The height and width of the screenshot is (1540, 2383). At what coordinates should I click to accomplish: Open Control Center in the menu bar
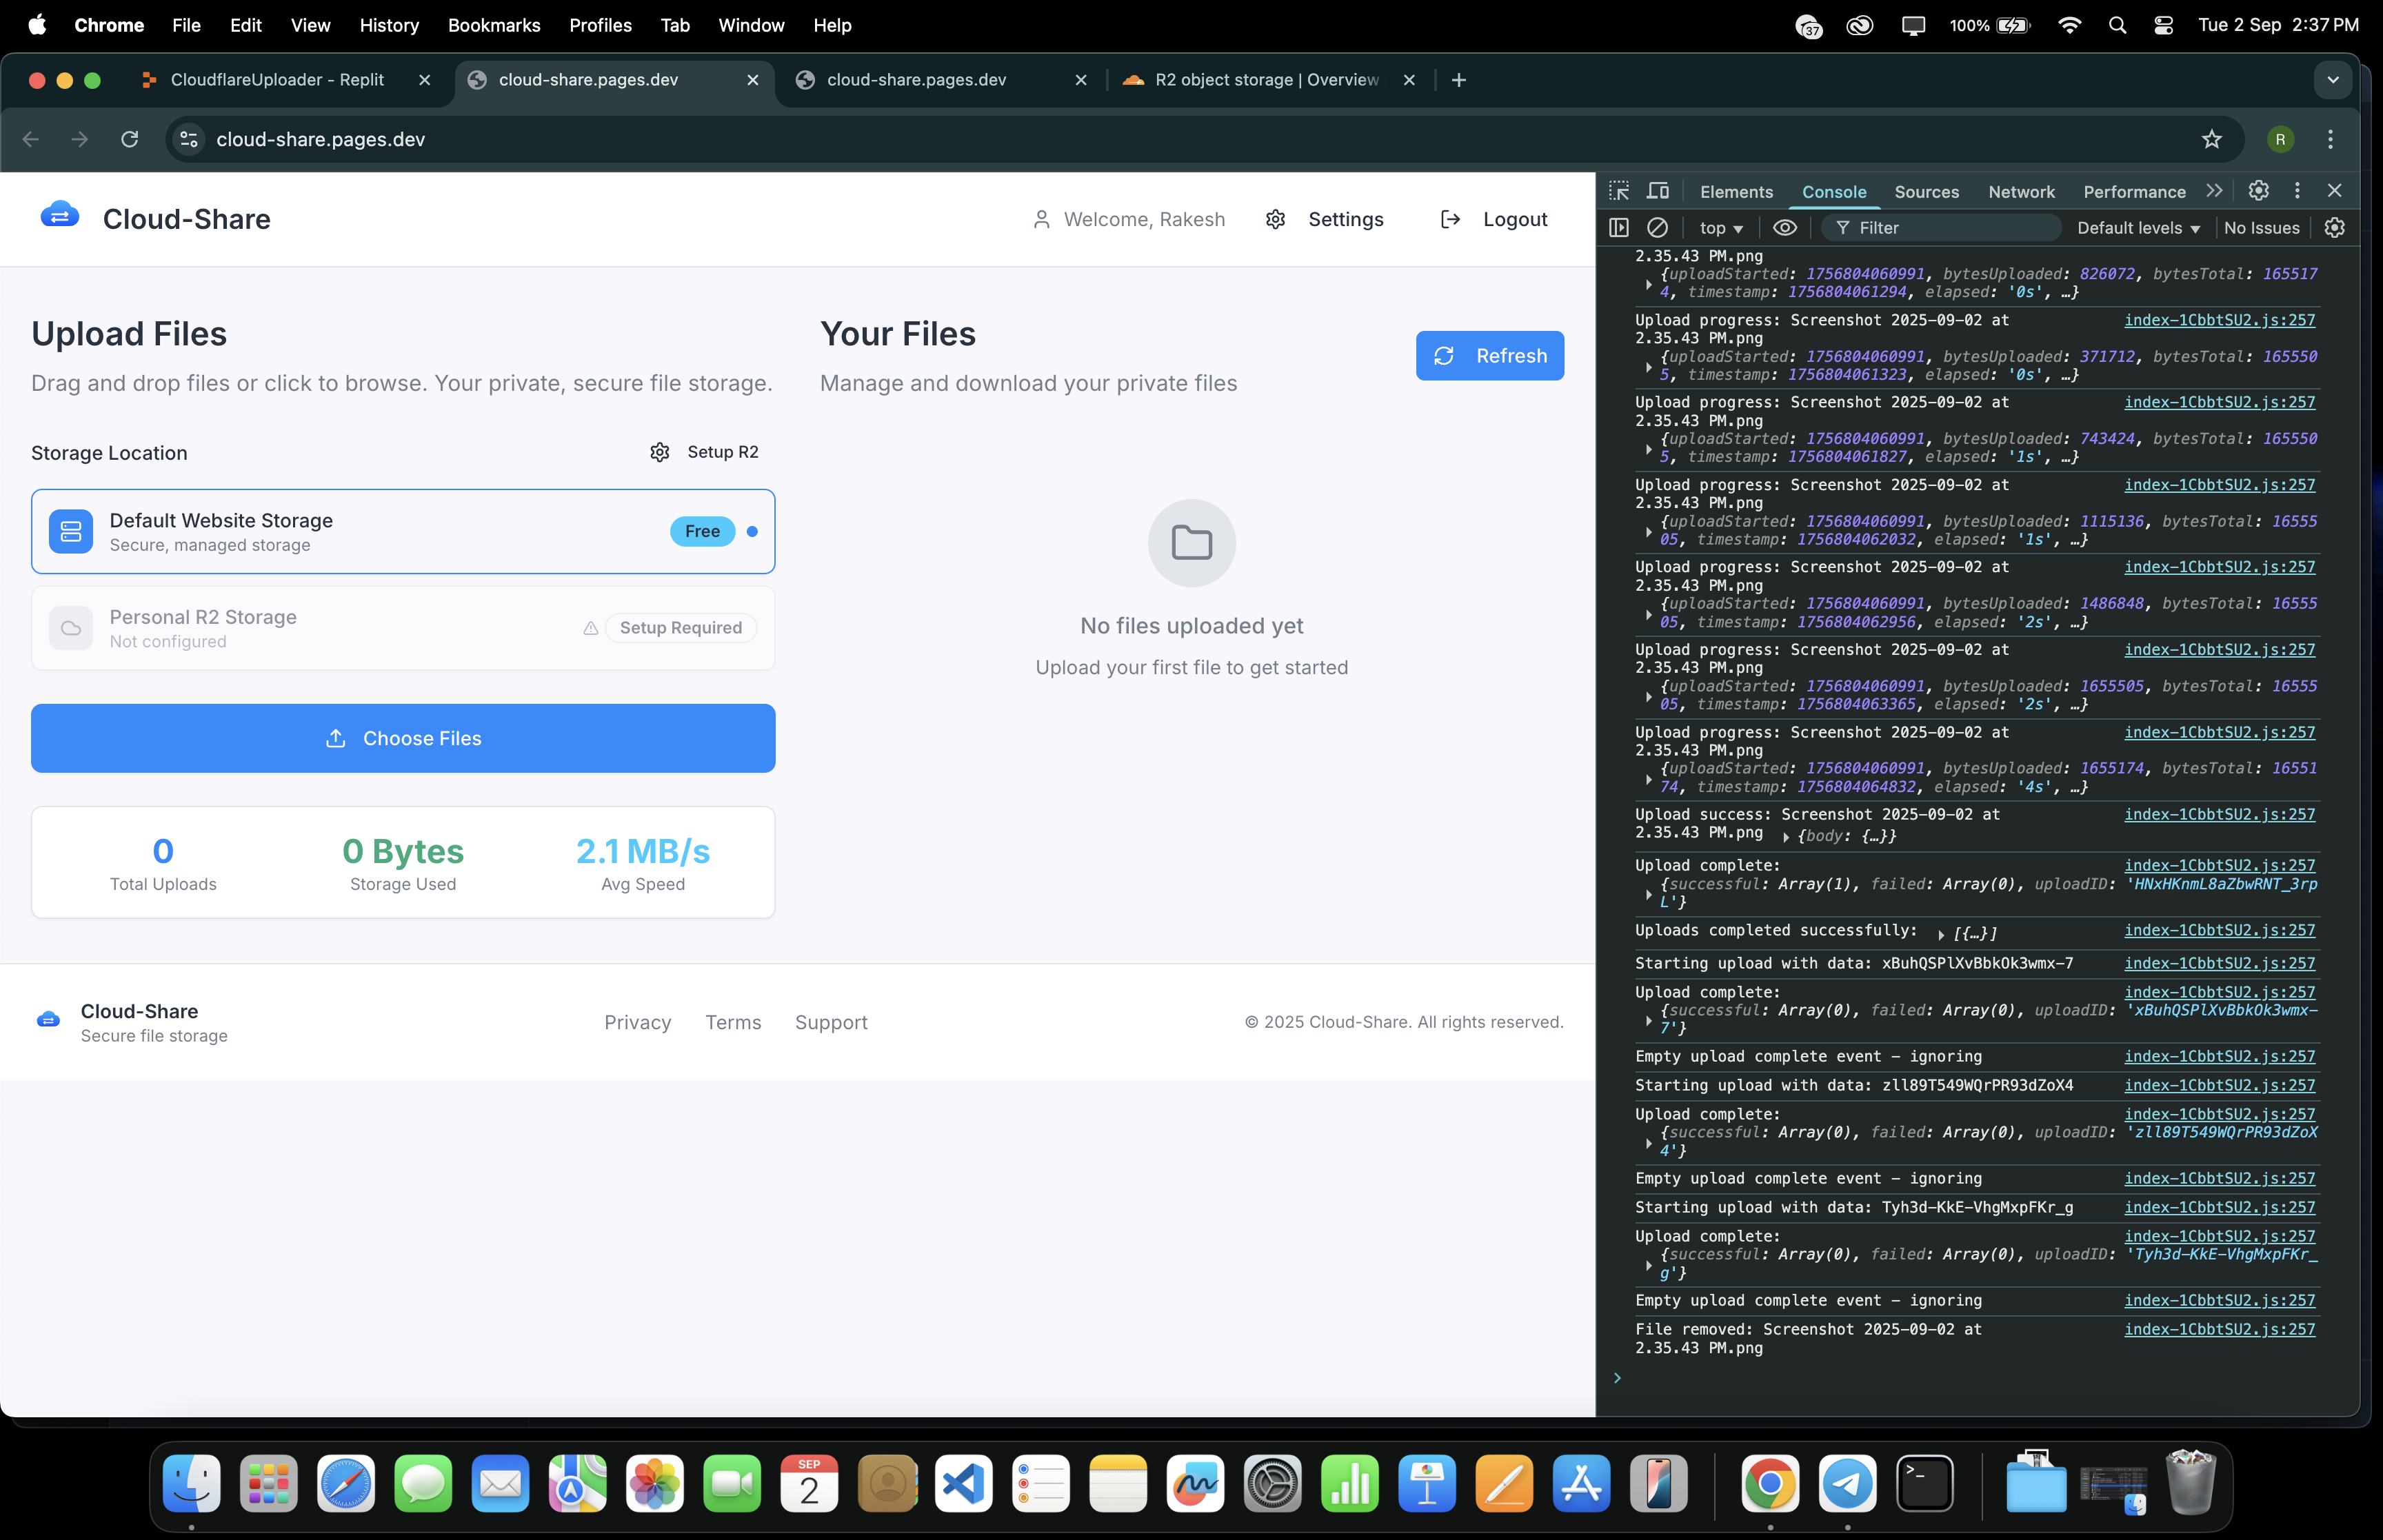(x=2163, y=25)
